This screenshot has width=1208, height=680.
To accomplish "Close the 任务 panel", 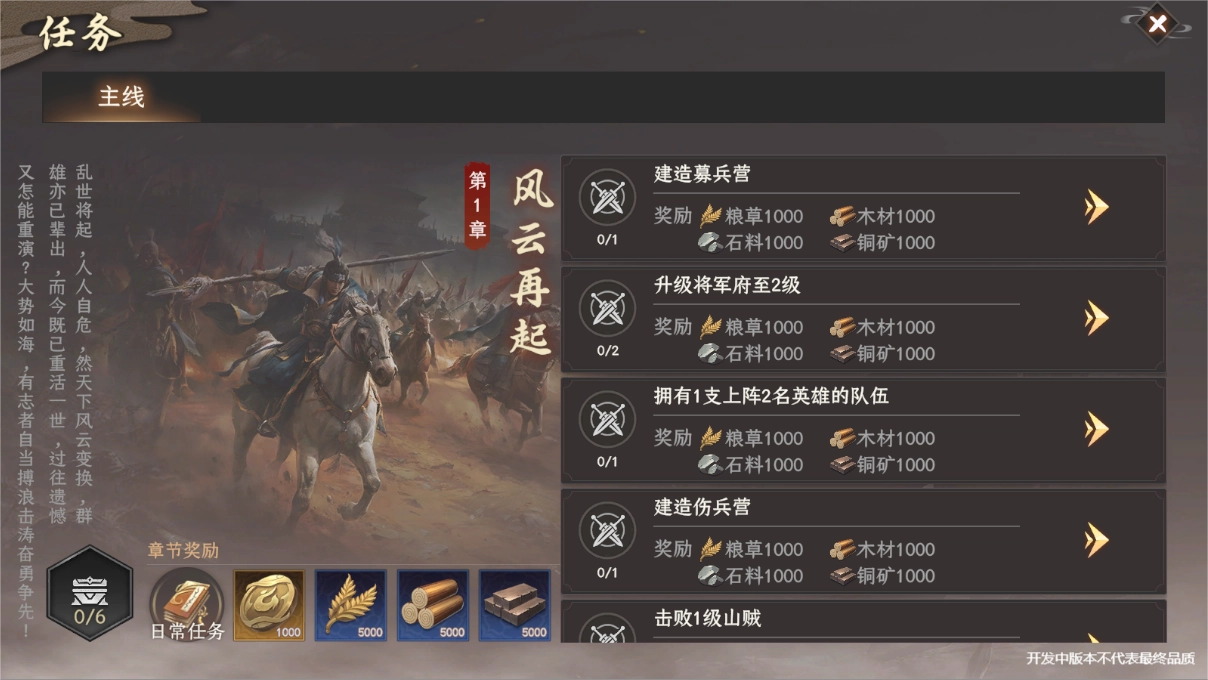I will pyautogui.click(x=1157, y=24).
